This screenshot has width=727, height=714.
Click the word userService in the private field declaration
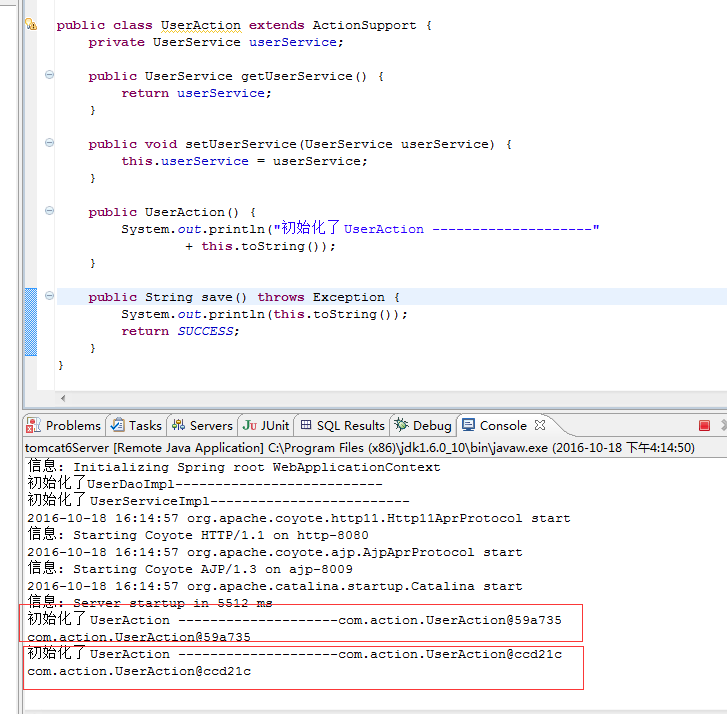pos(293,42)
